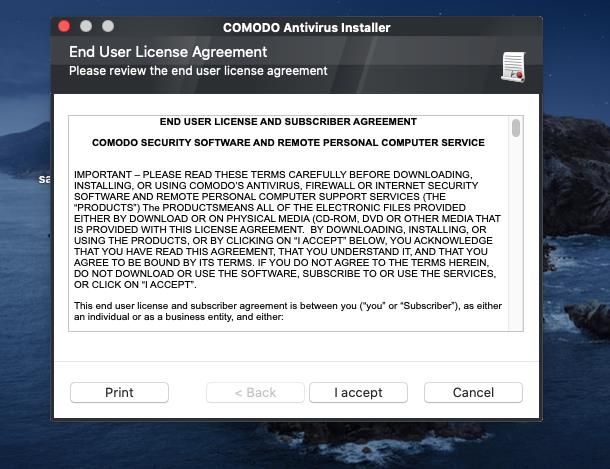Click the license document icon in header
Screen dimensions: 610x469
[x=514, y=67]
